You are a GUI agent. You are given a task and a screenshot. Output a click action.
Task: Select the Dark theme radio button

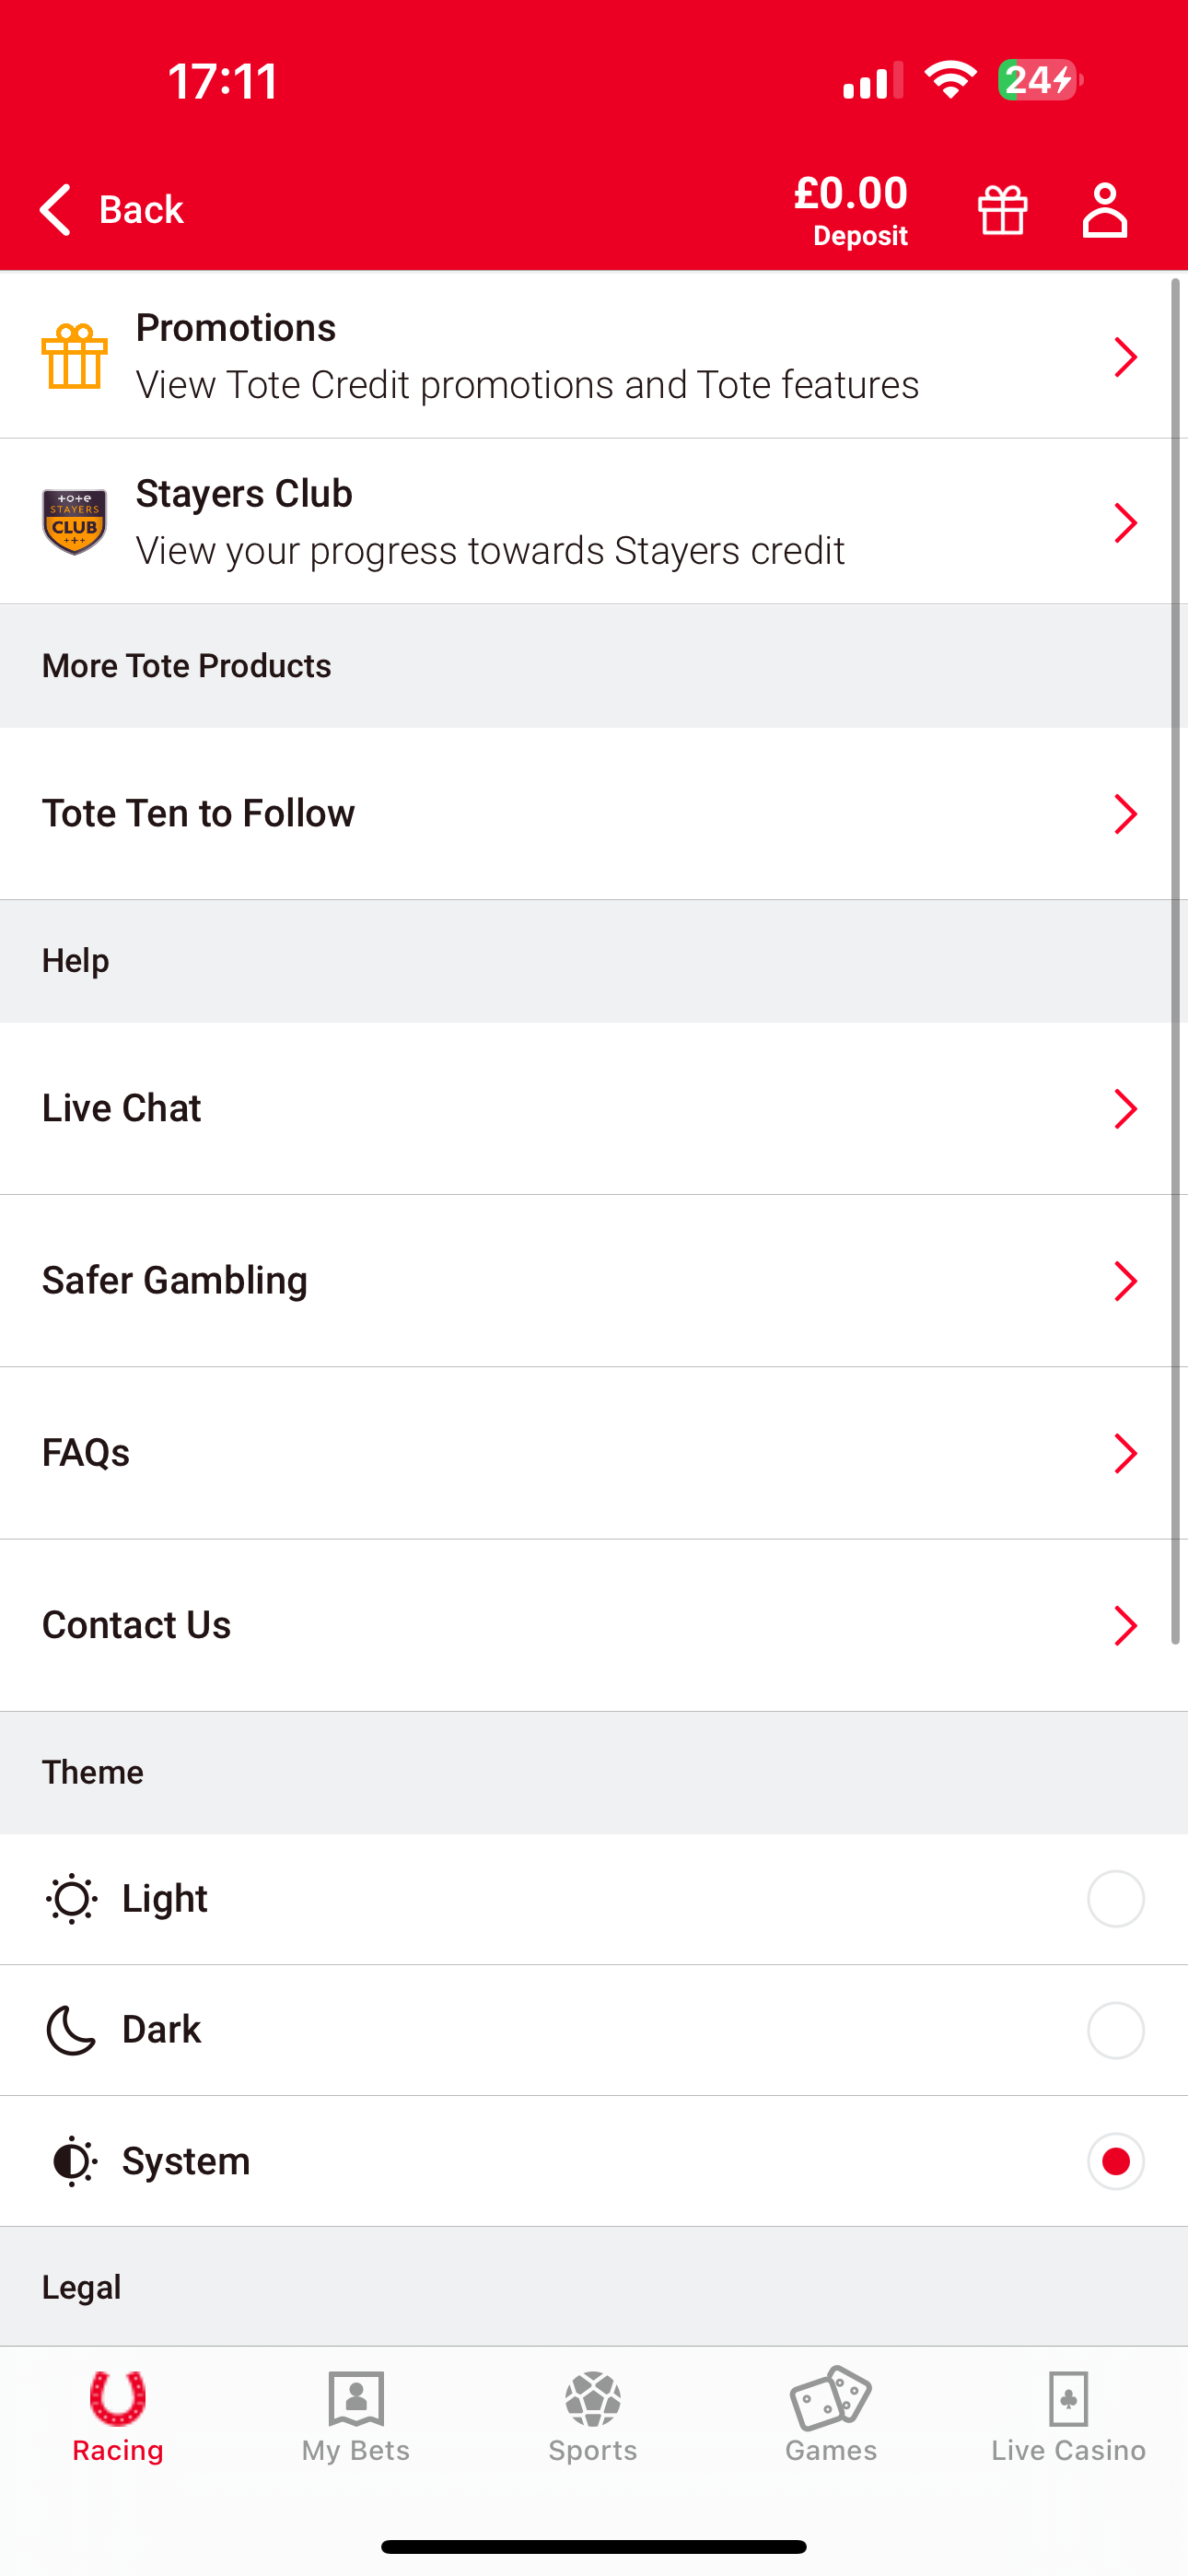coord(1115,2030)
